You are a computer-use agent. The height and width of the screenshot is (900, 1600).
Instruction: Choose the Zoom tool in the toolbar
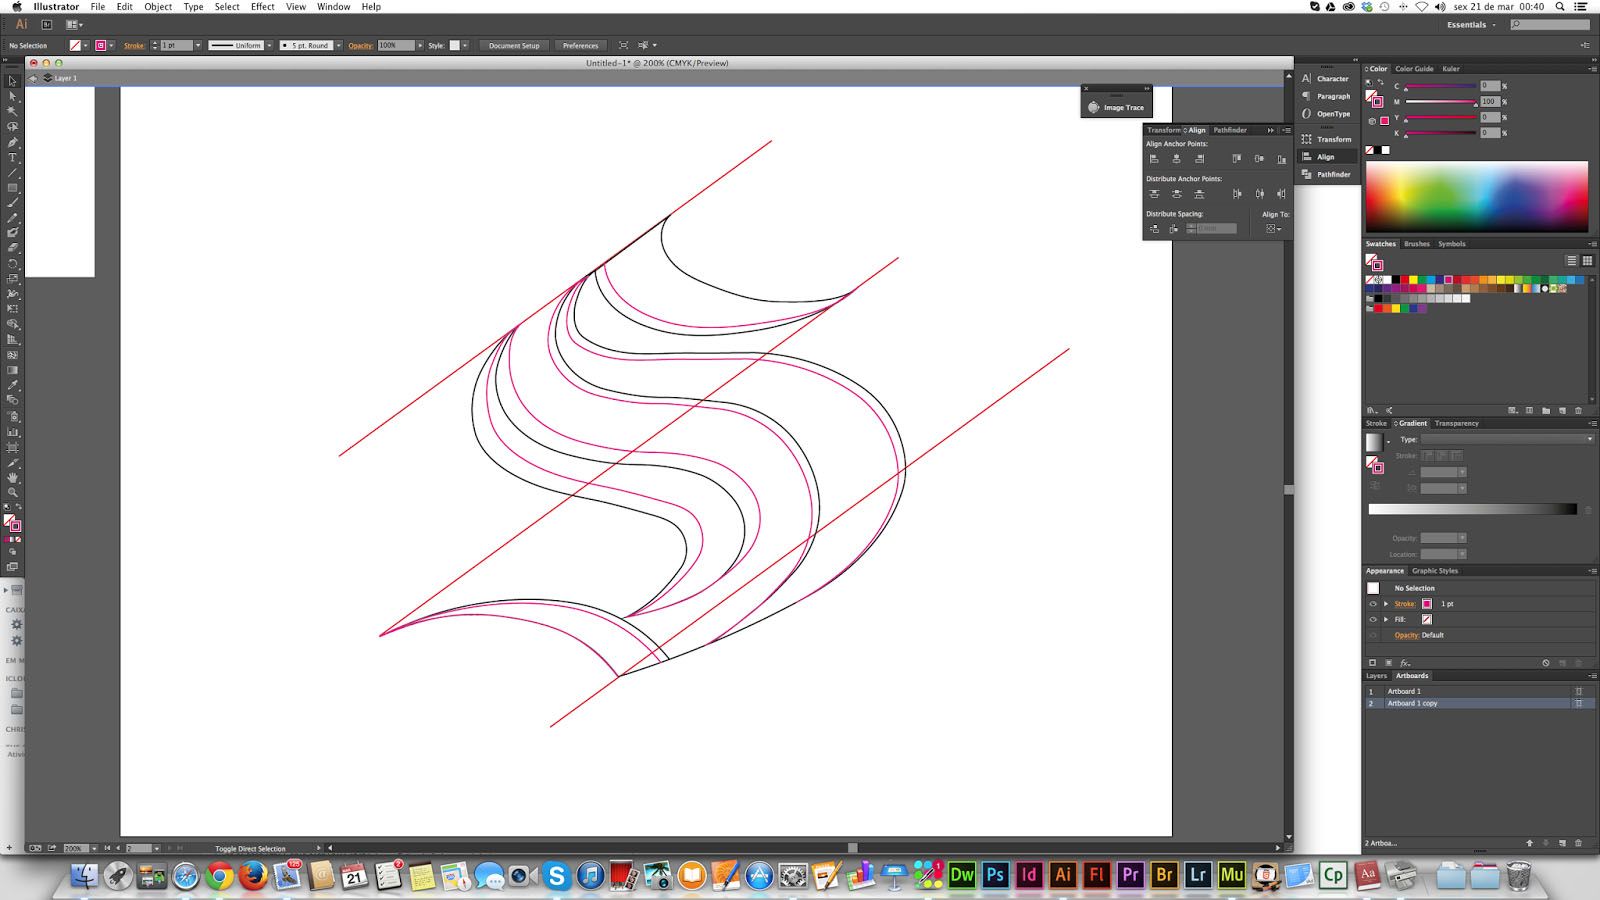click(12, 492)
